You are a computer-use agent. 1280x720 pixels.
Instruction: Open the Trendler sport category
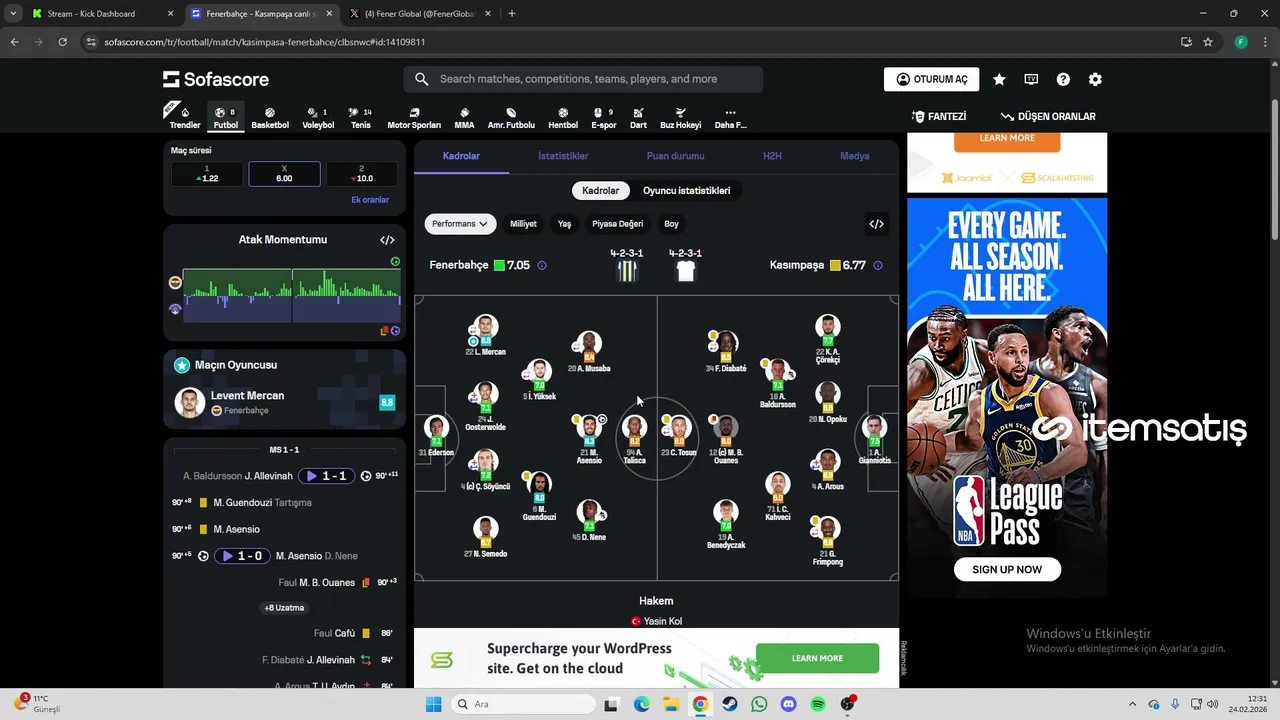pyautogui.click(x=185, y=117)
